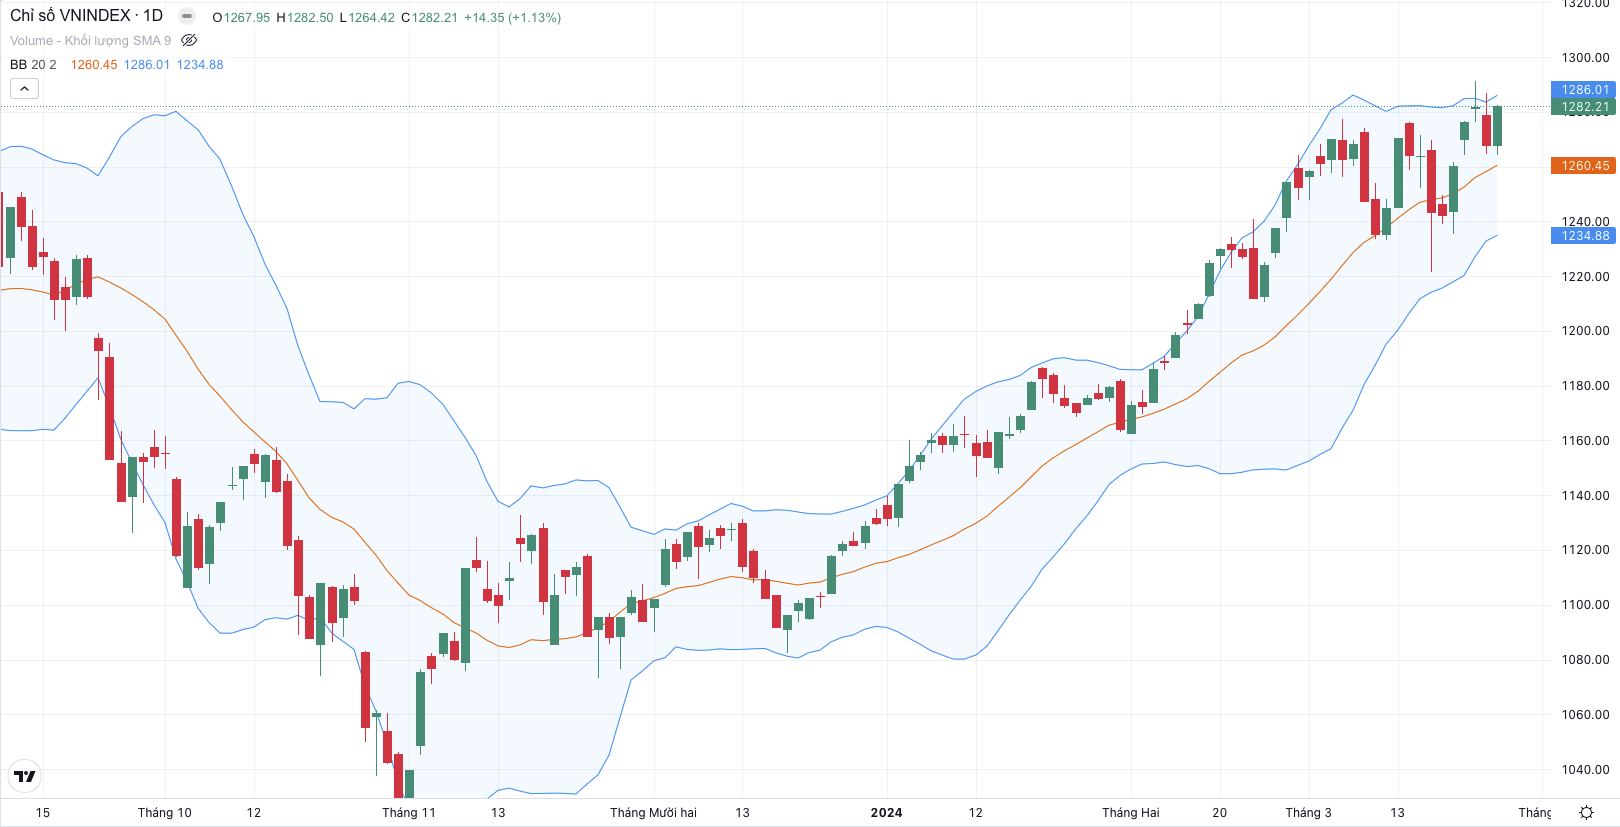Select the BB 20 2 indicator label
This screenshot has width=1620, height=827.
point(33,65)
